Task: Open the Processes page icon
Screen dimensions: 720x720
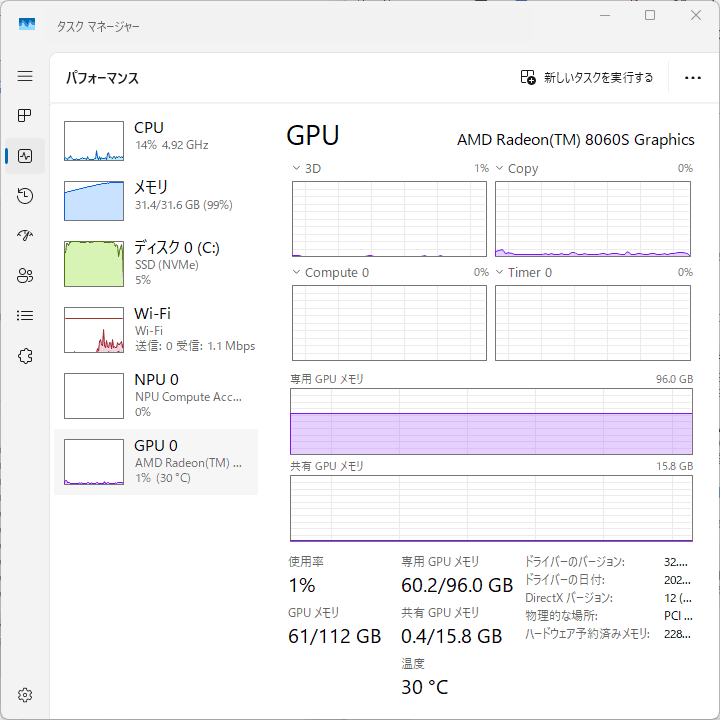Action: tap(25, 116)
